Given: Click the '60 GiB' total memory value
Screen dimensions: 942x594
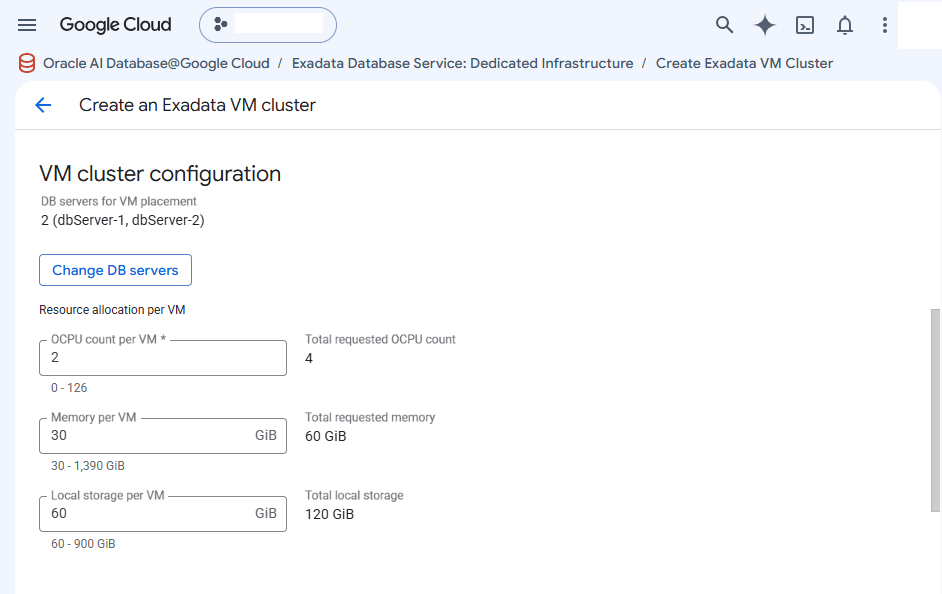Looking at the screenshot, I should click(326, 437).
